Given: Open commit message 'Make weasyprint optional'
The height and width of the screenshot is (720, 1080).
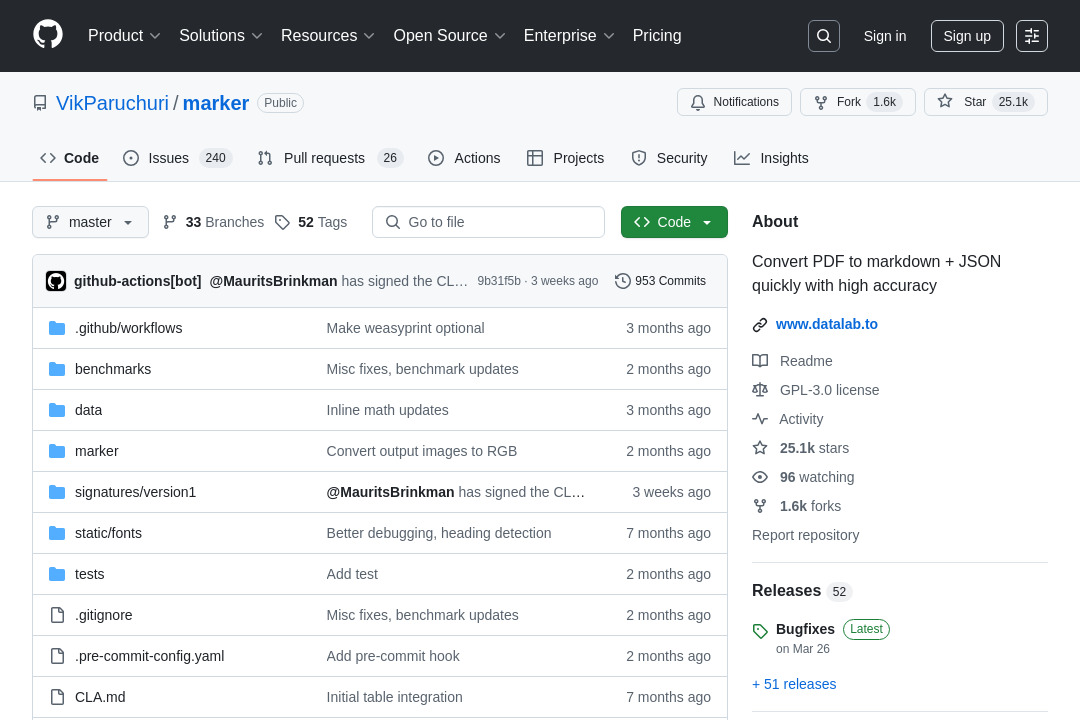Looking at the screenshot, I should point(405,328).
